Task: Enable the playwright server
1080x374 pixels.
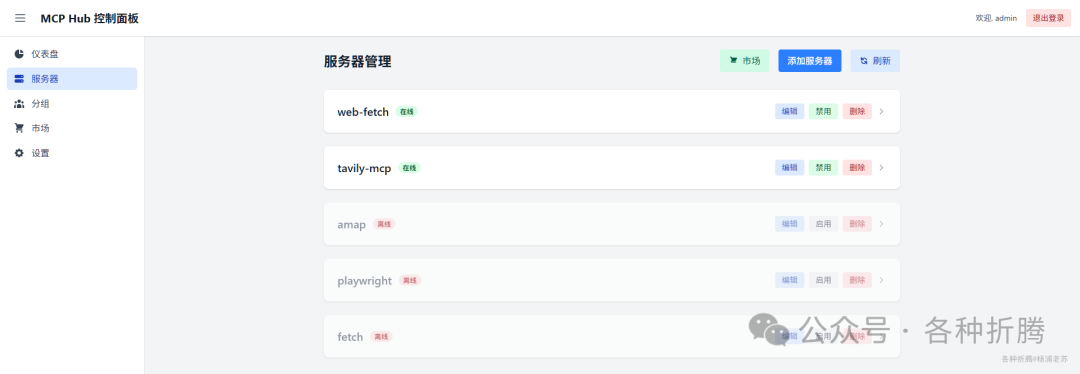Action: 823,280
